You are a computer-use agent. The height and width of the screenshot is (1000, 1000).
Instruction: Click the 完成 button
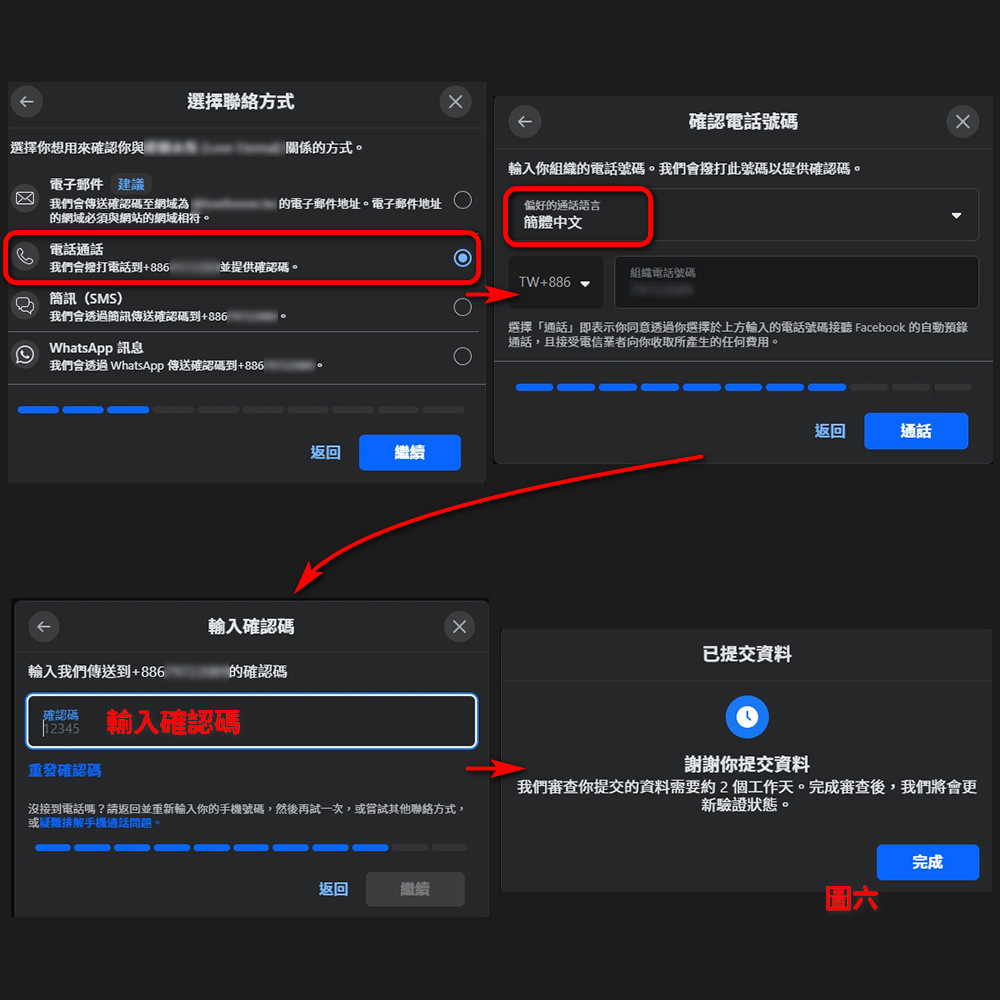pos(927,862)
